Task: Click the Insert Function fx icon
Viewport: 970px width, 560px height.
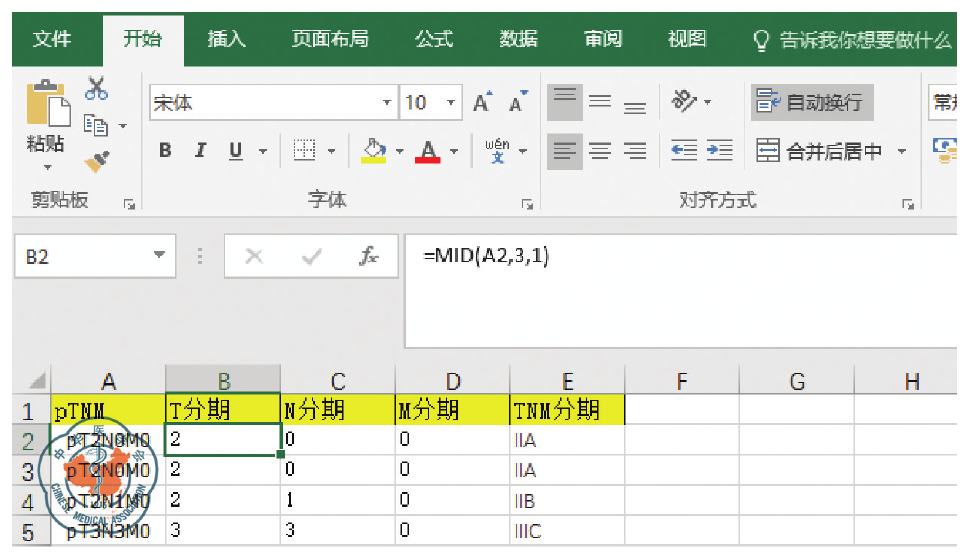Action: click(x=369, y=257)
